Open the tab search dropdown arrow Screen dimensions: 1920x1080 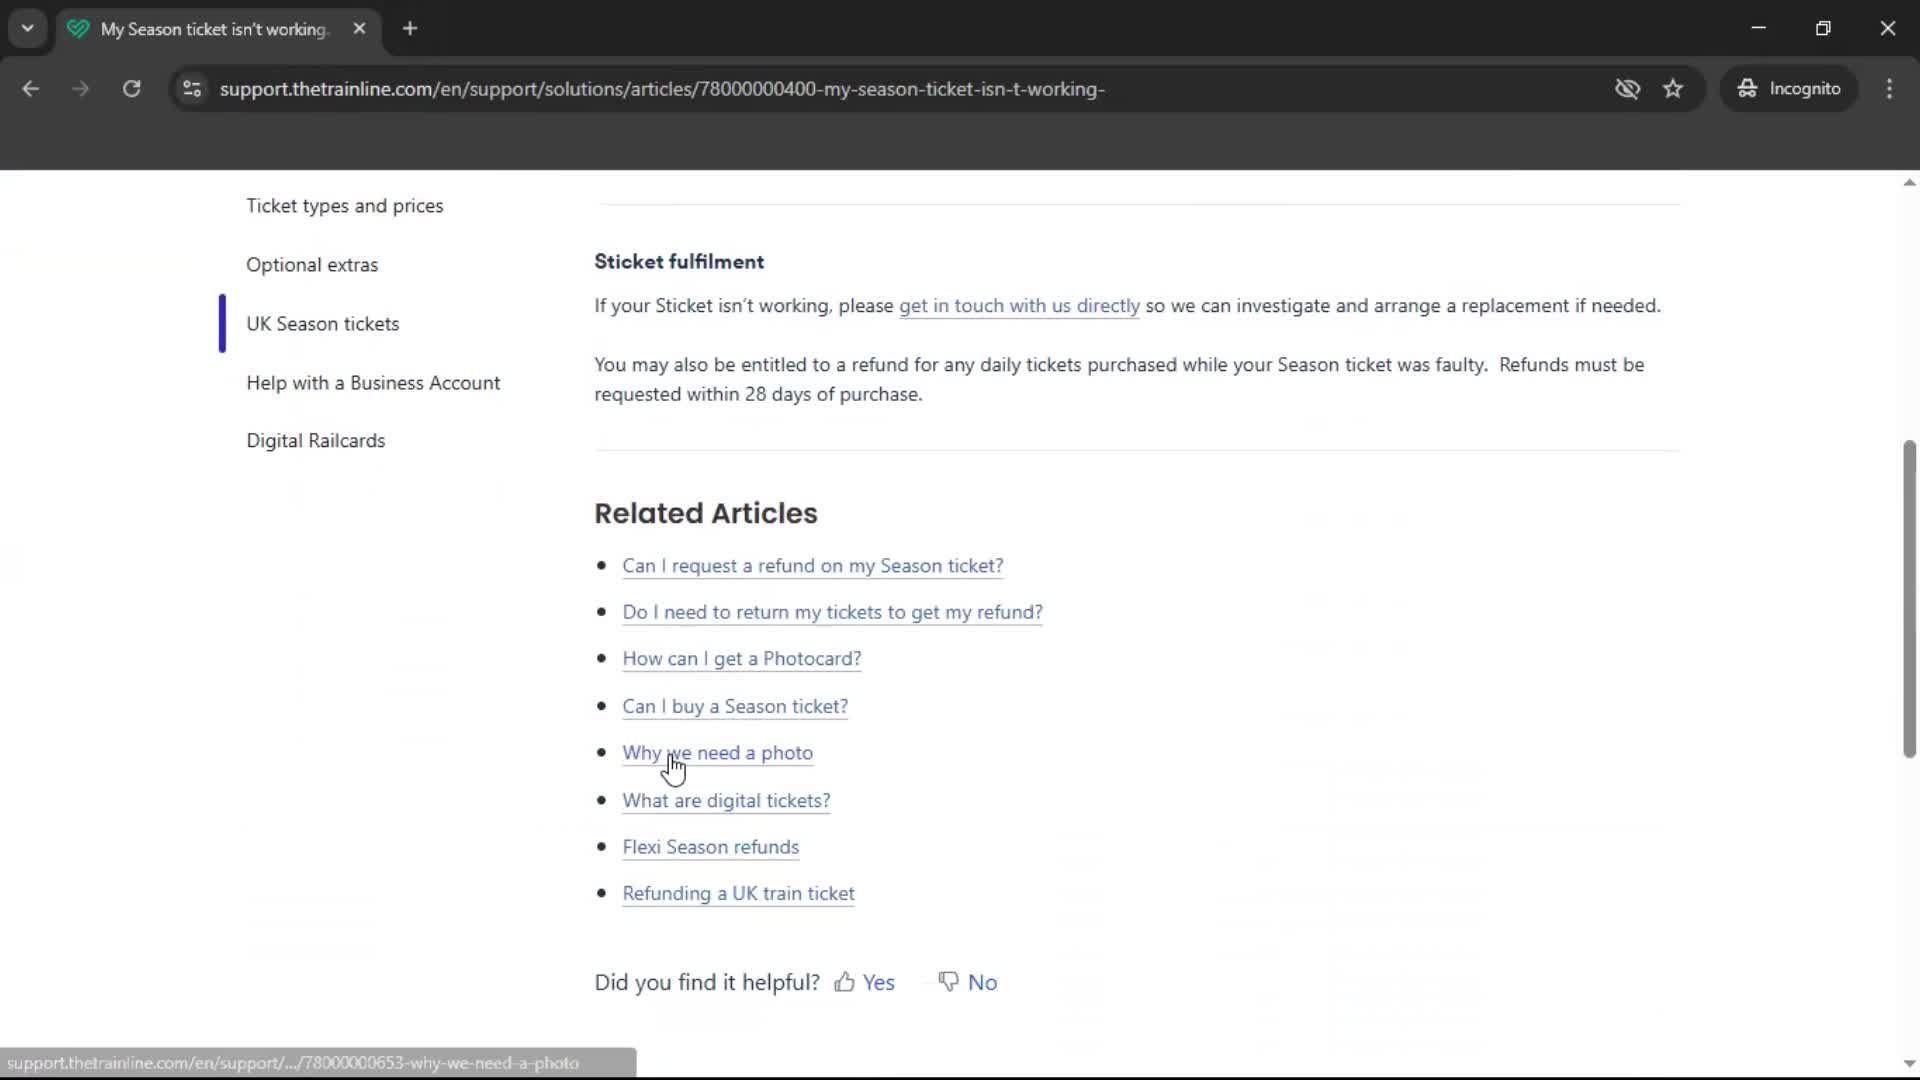coord(27,28)
